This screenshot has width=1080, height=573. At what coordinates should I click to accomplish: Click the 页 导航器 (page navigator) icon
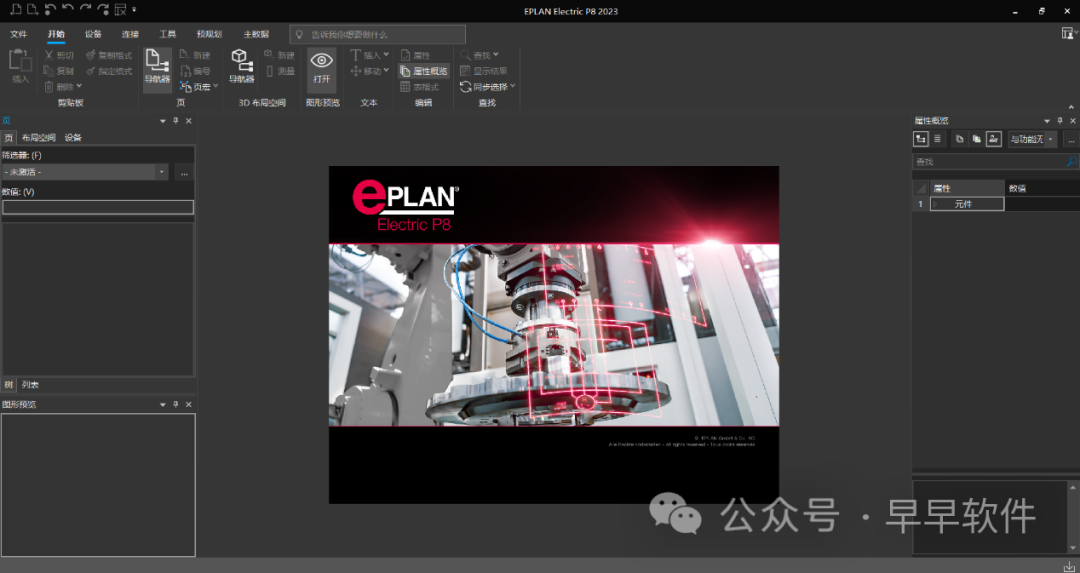click(x=157, y=66)
